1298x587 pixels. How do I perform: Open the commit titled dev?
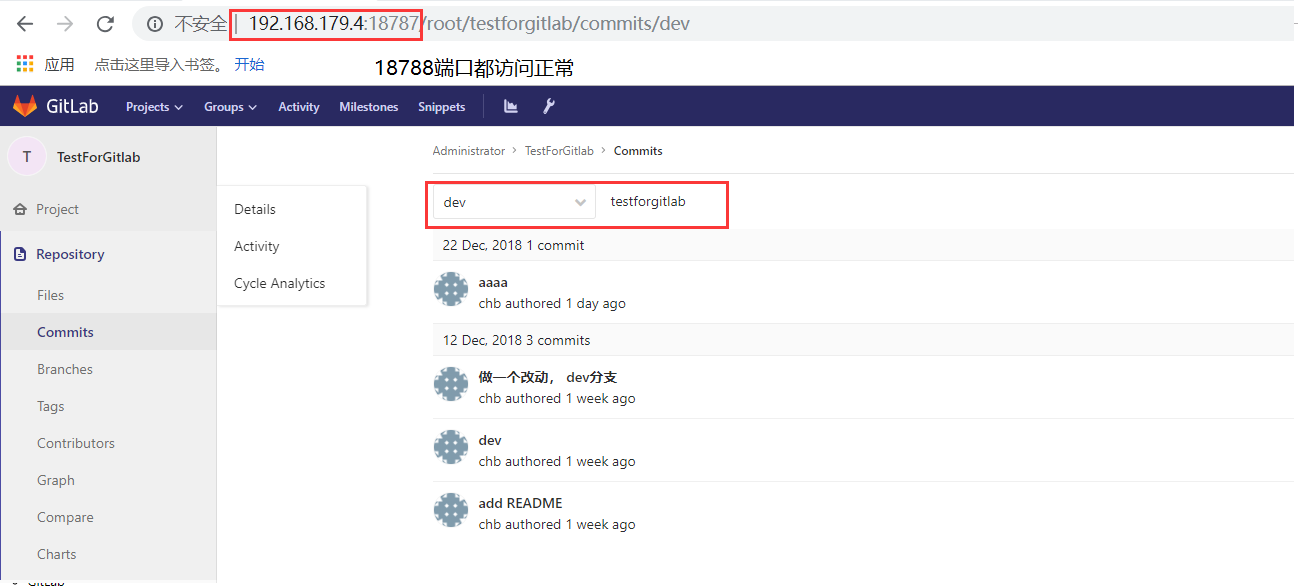(x=490, y=441)
